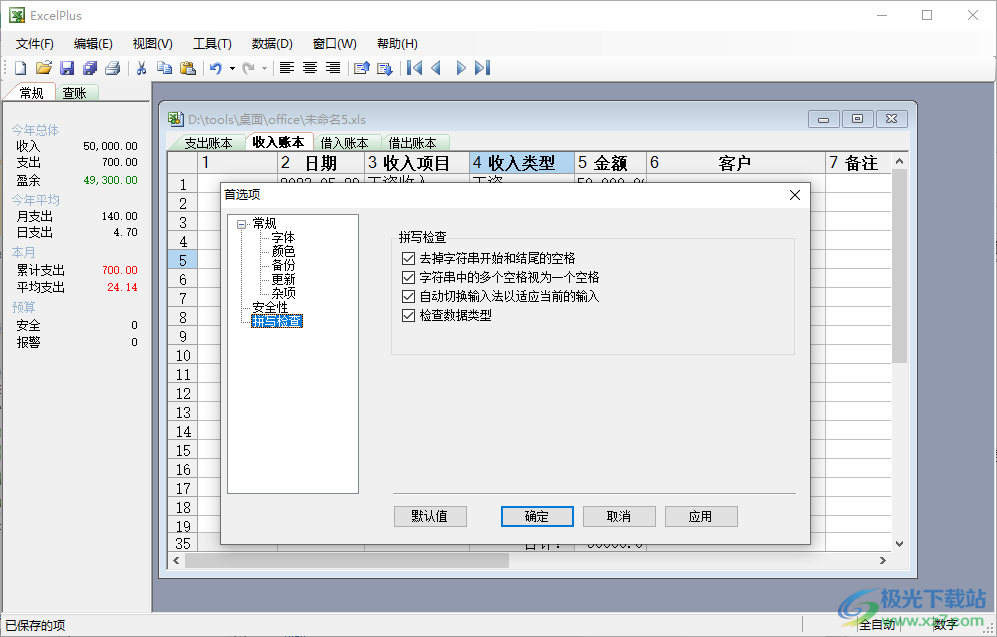The image size is (997, 637).
Task: Select 拼写检查 in preferences tree
Action: pyautogui.click(x=277, y=321)
